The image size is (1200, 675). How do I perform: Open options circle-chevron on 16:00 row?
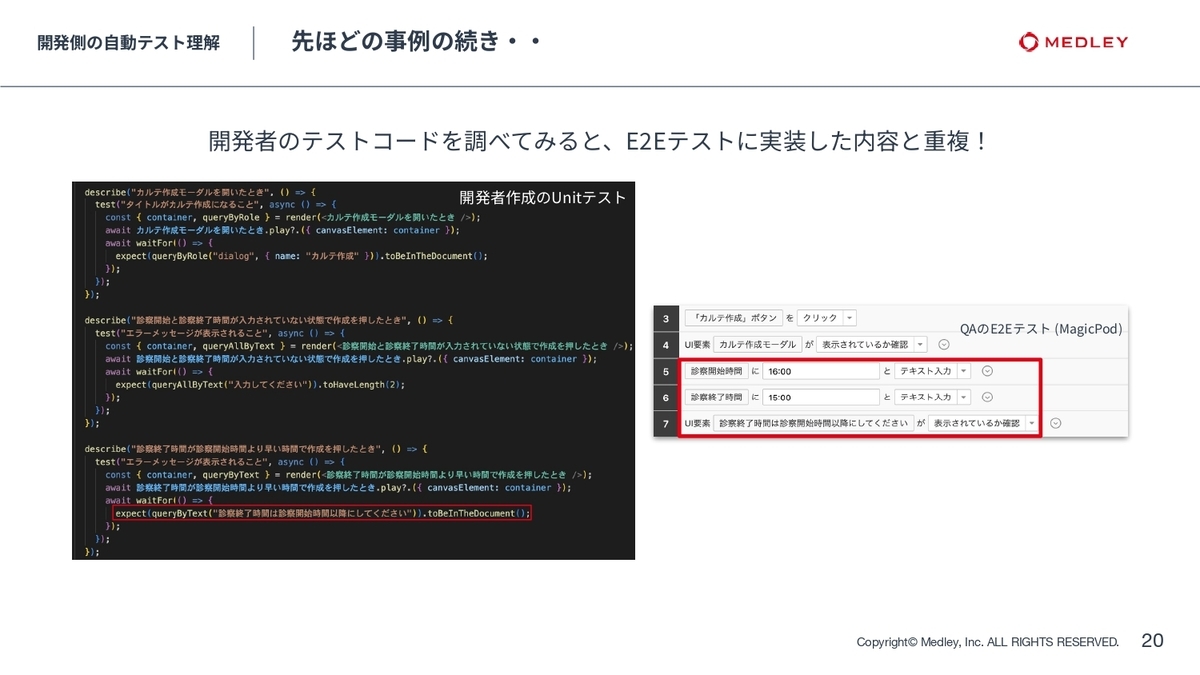click(987, 370)
